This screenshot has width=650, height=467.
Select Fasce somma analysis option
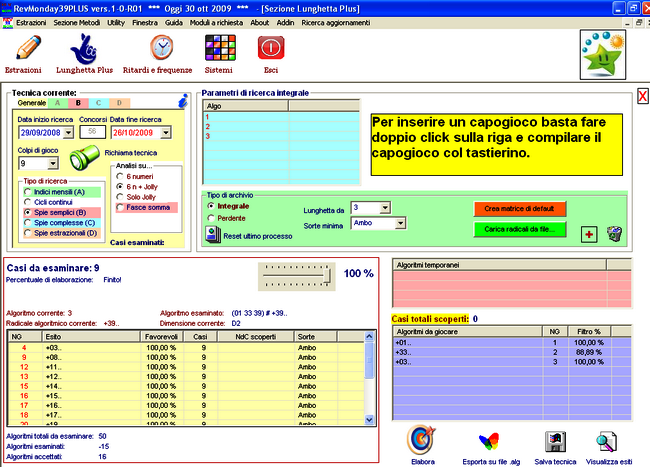pos(120,207)
